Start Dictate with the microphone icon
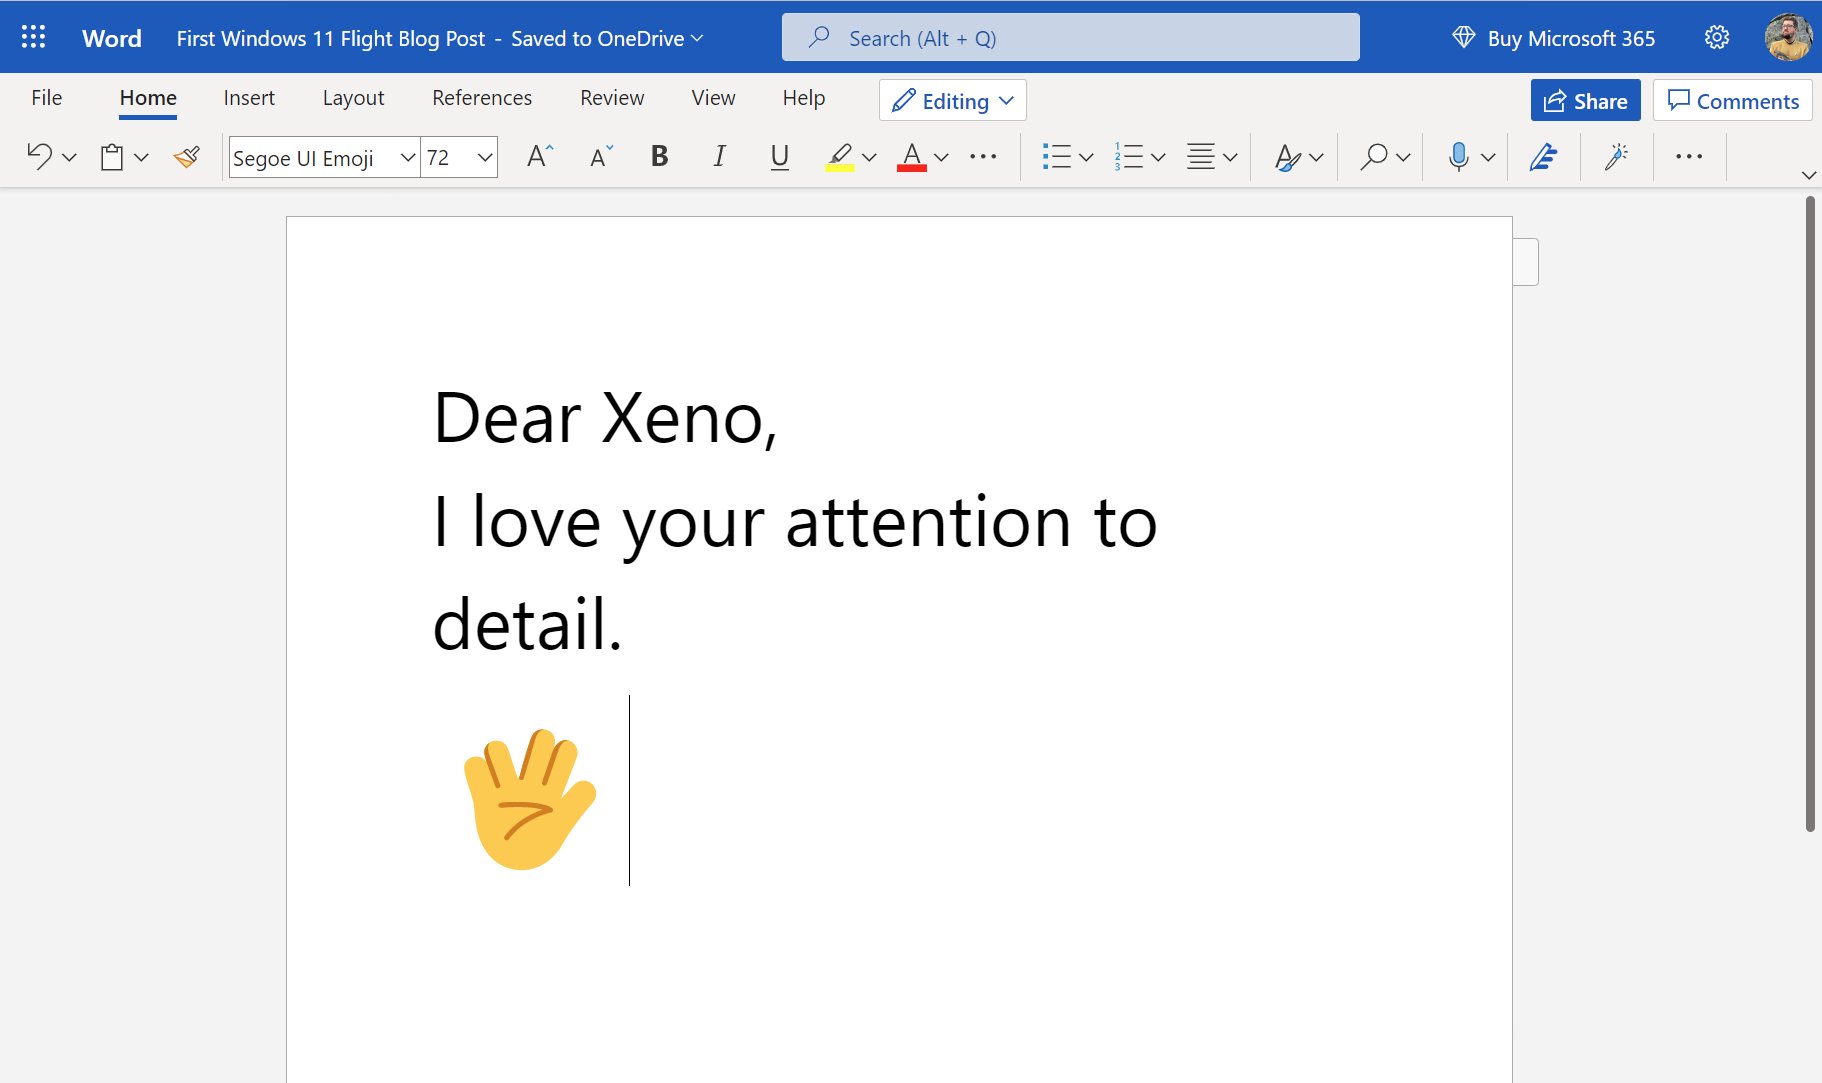 tap(1458, 156)
